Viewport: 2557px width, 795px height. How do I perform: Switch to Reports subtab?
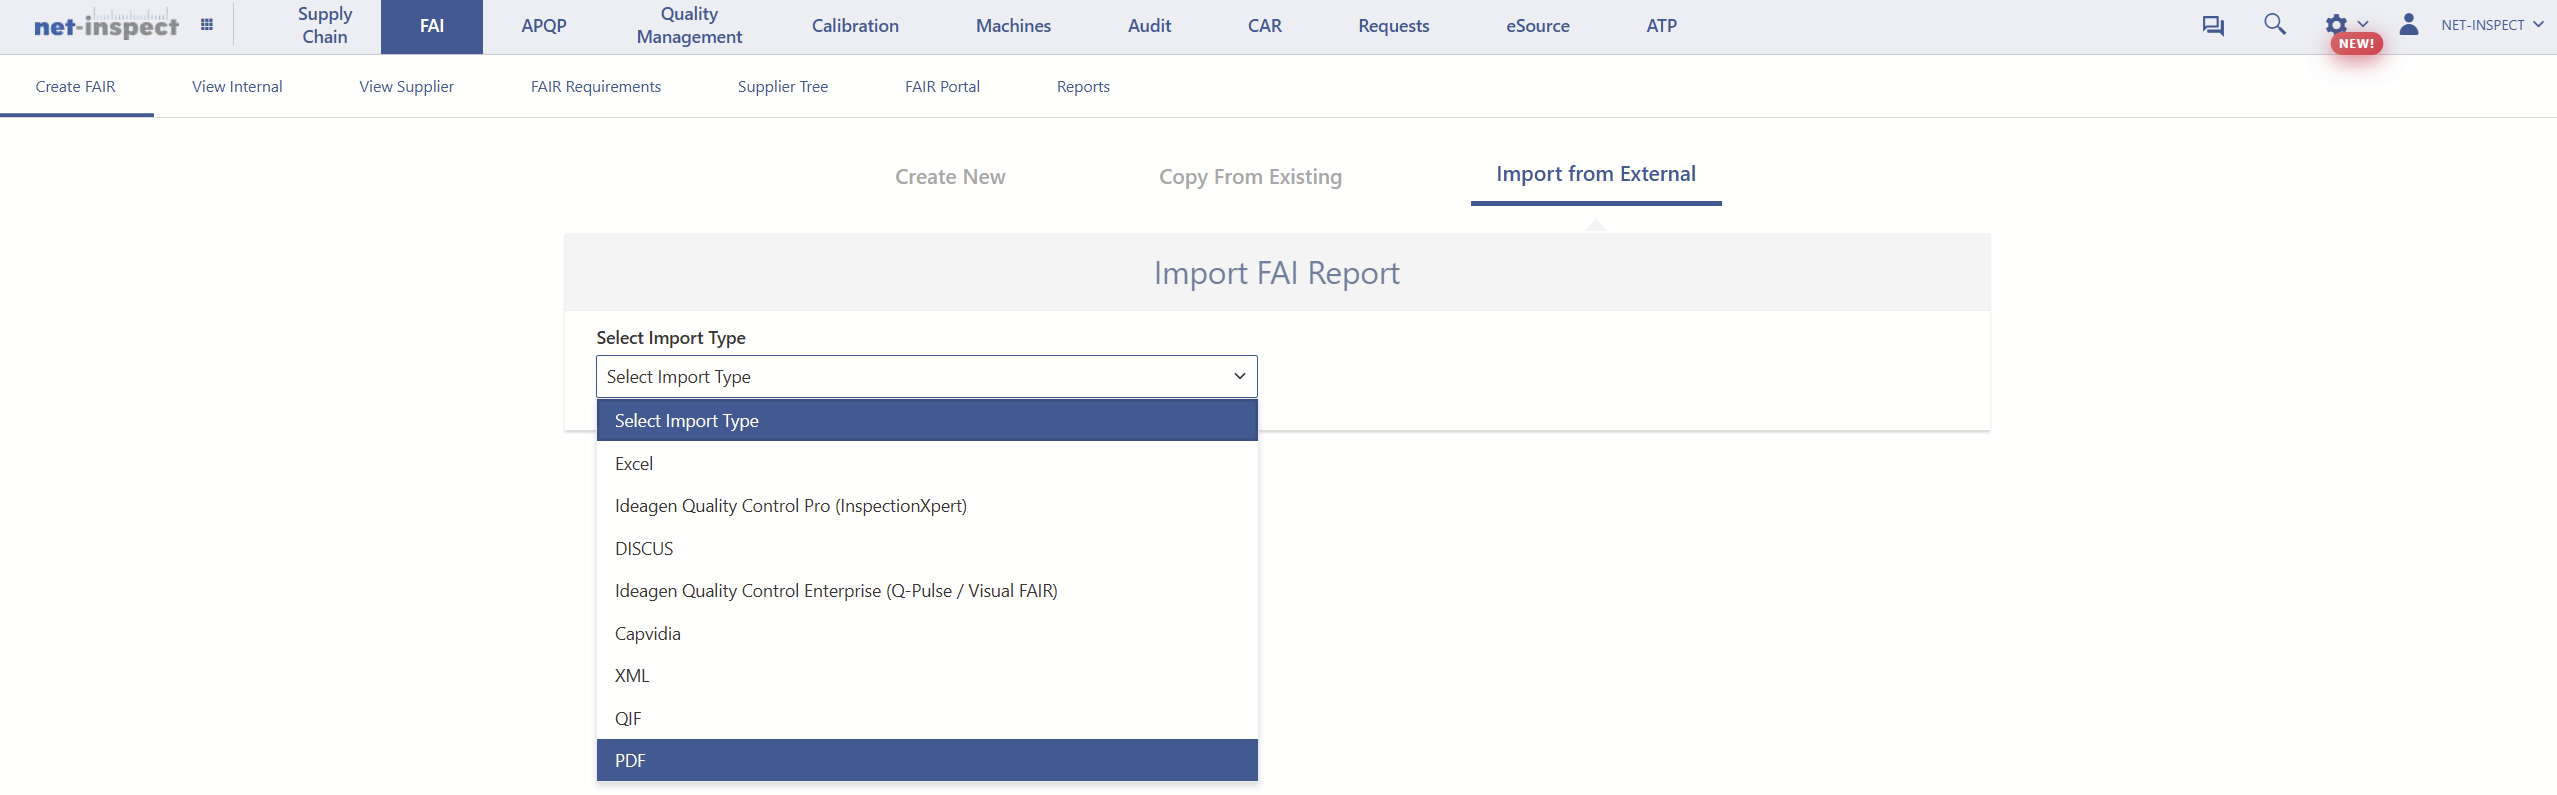pos(1083,87)
